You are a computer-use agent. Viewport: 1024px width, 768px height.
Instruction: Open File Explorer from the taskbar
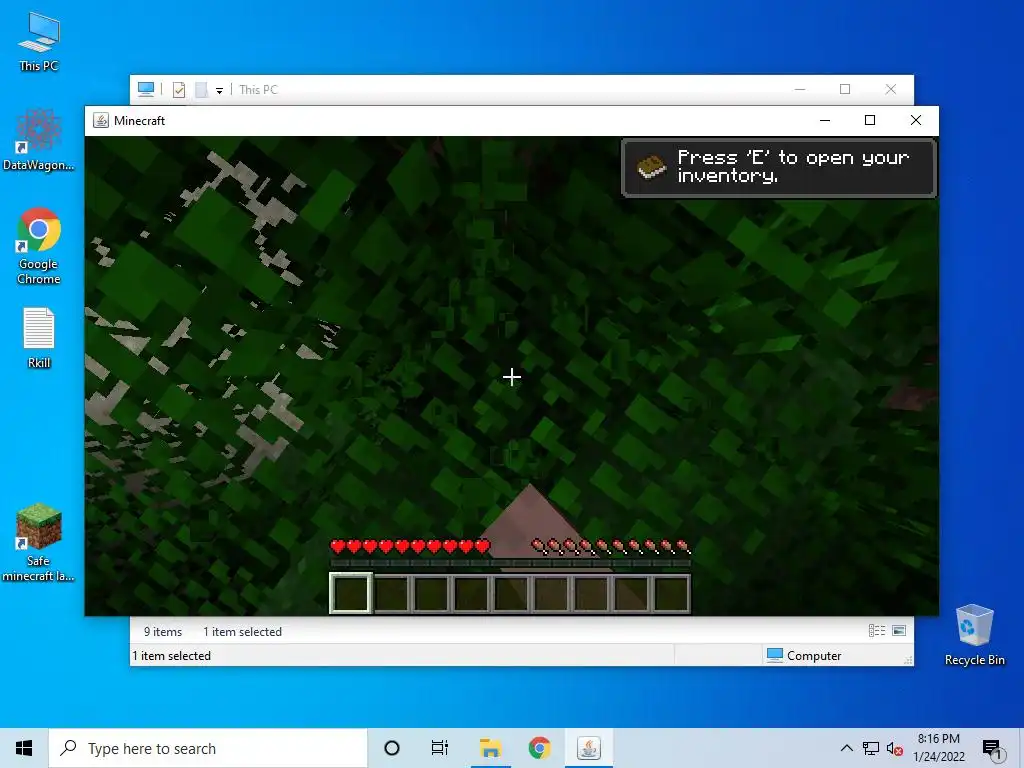coord(490,748)
